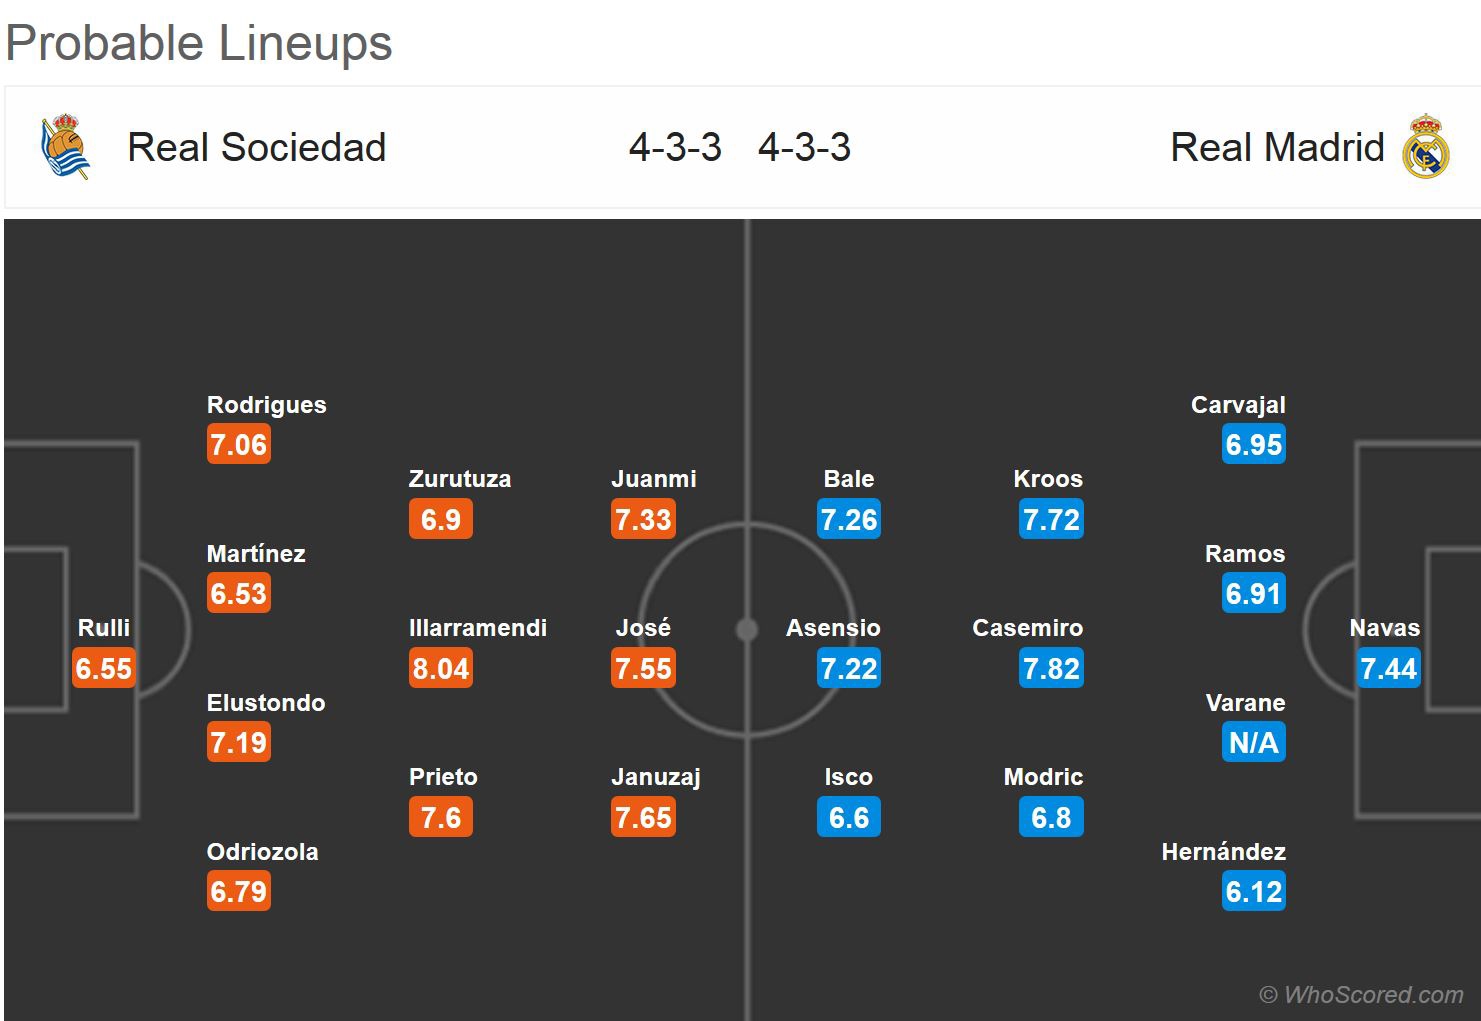Select player name Modric
1481x1021 pixels.
click(1043, 777)
